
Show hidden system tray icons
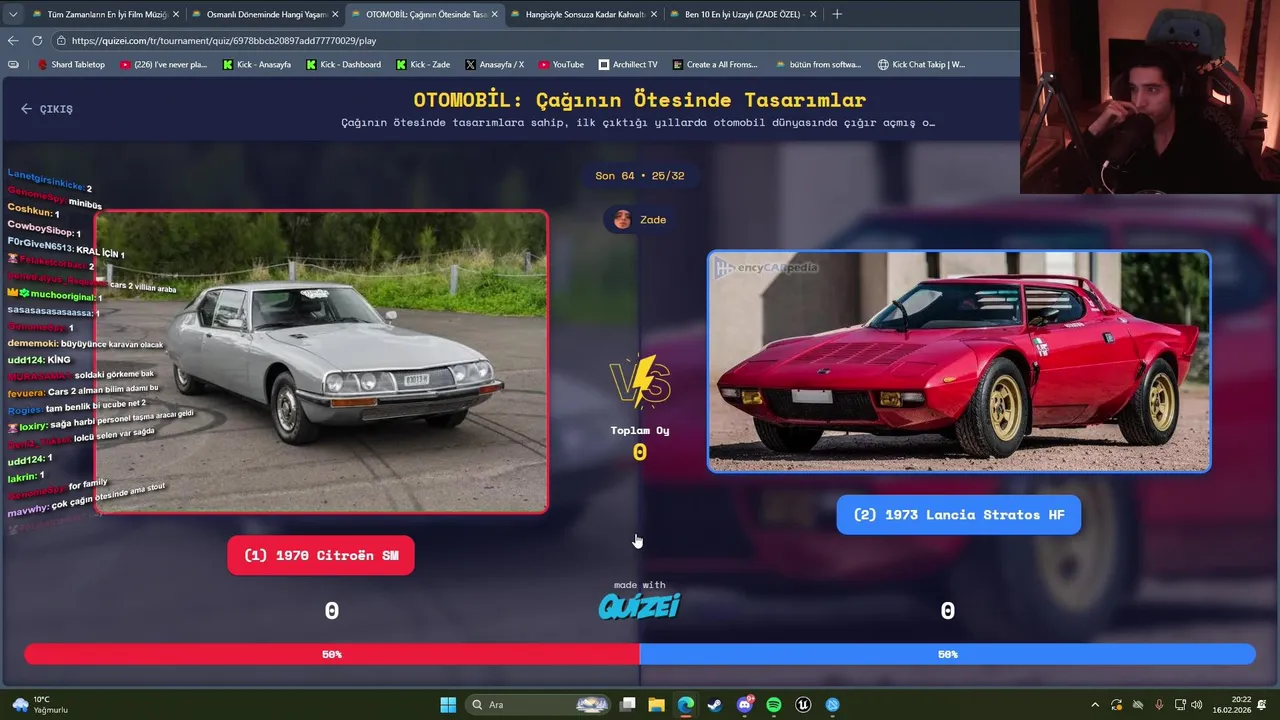click(x=1095, y=705)
